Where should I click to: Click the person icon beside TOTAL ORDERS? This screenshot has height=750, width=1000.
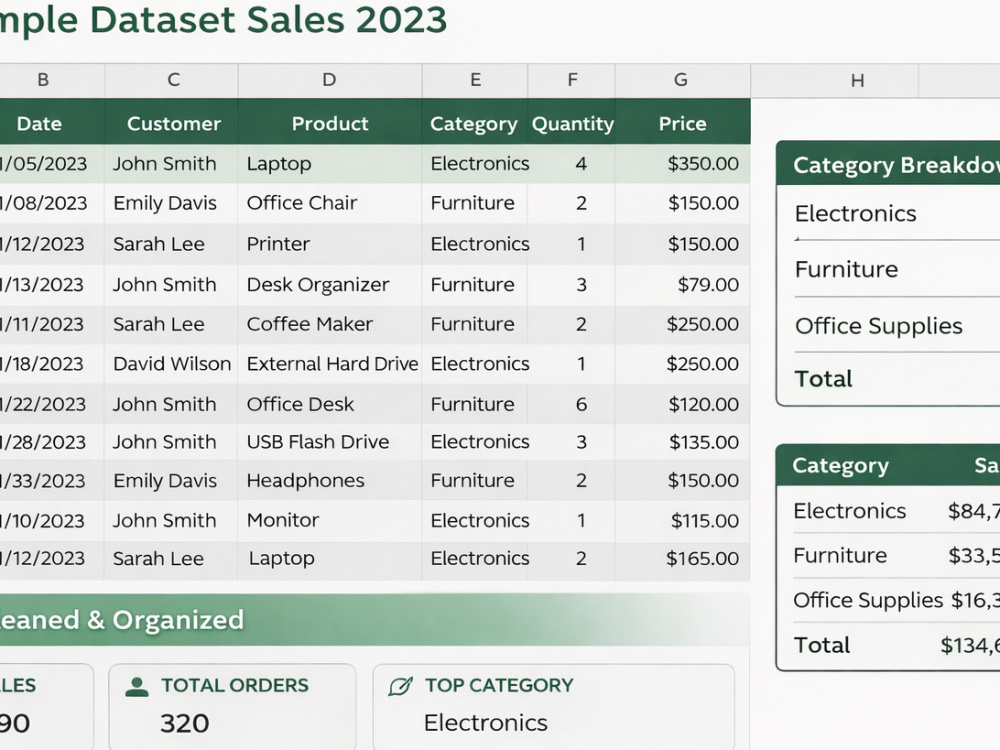tap(136, 686)
